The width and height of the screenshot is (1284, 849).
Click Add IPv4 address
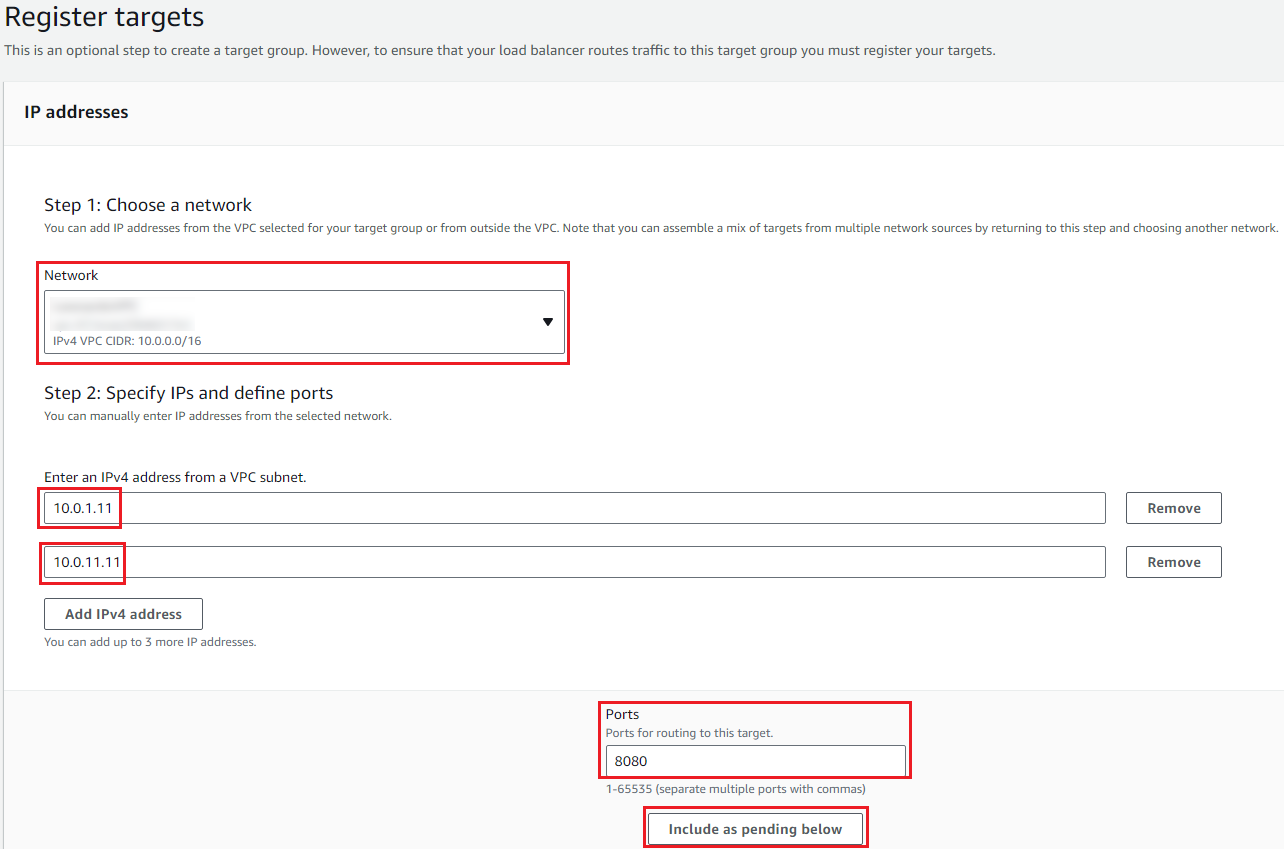point(122,613)
